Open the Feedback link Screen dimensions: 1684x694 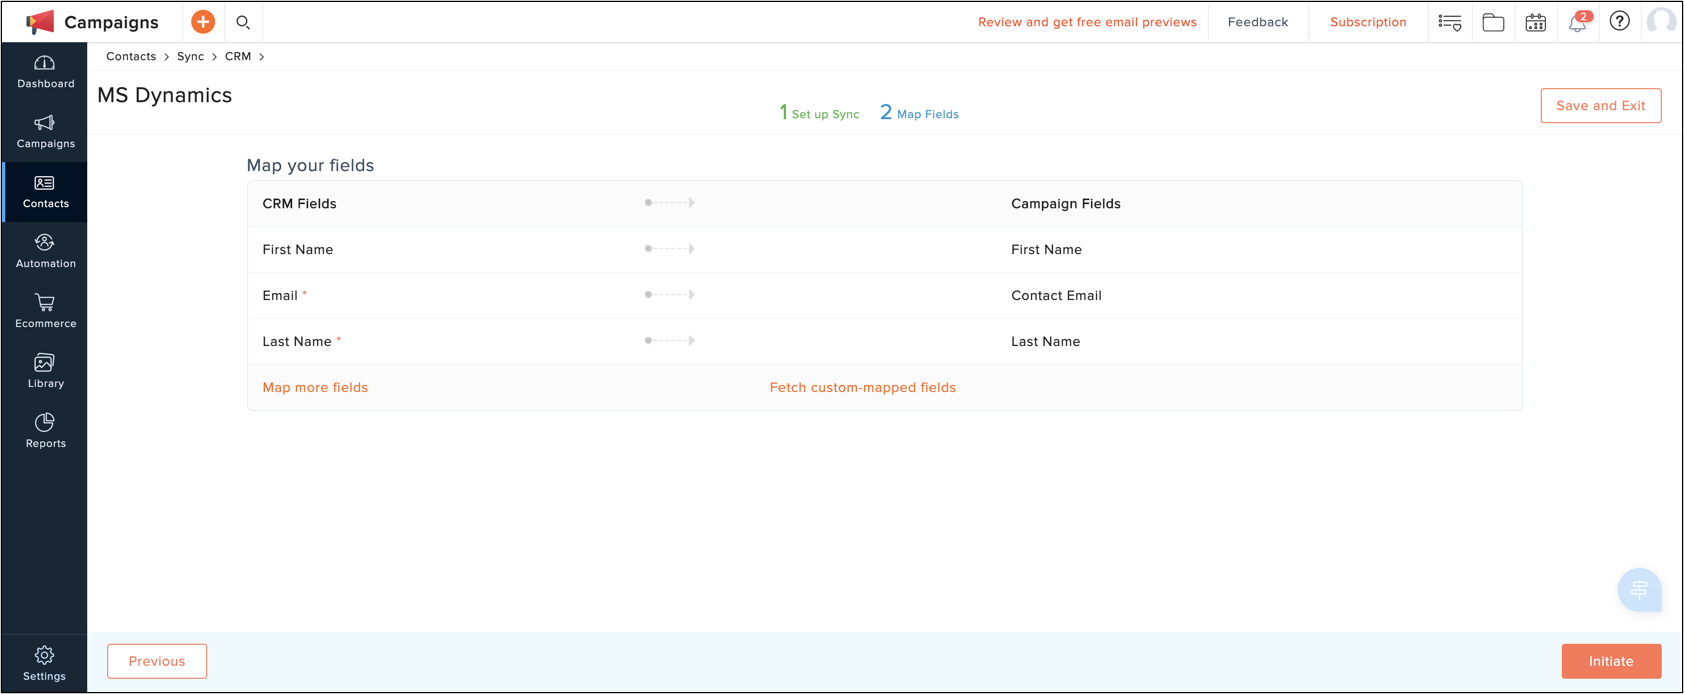point(1258,22)
